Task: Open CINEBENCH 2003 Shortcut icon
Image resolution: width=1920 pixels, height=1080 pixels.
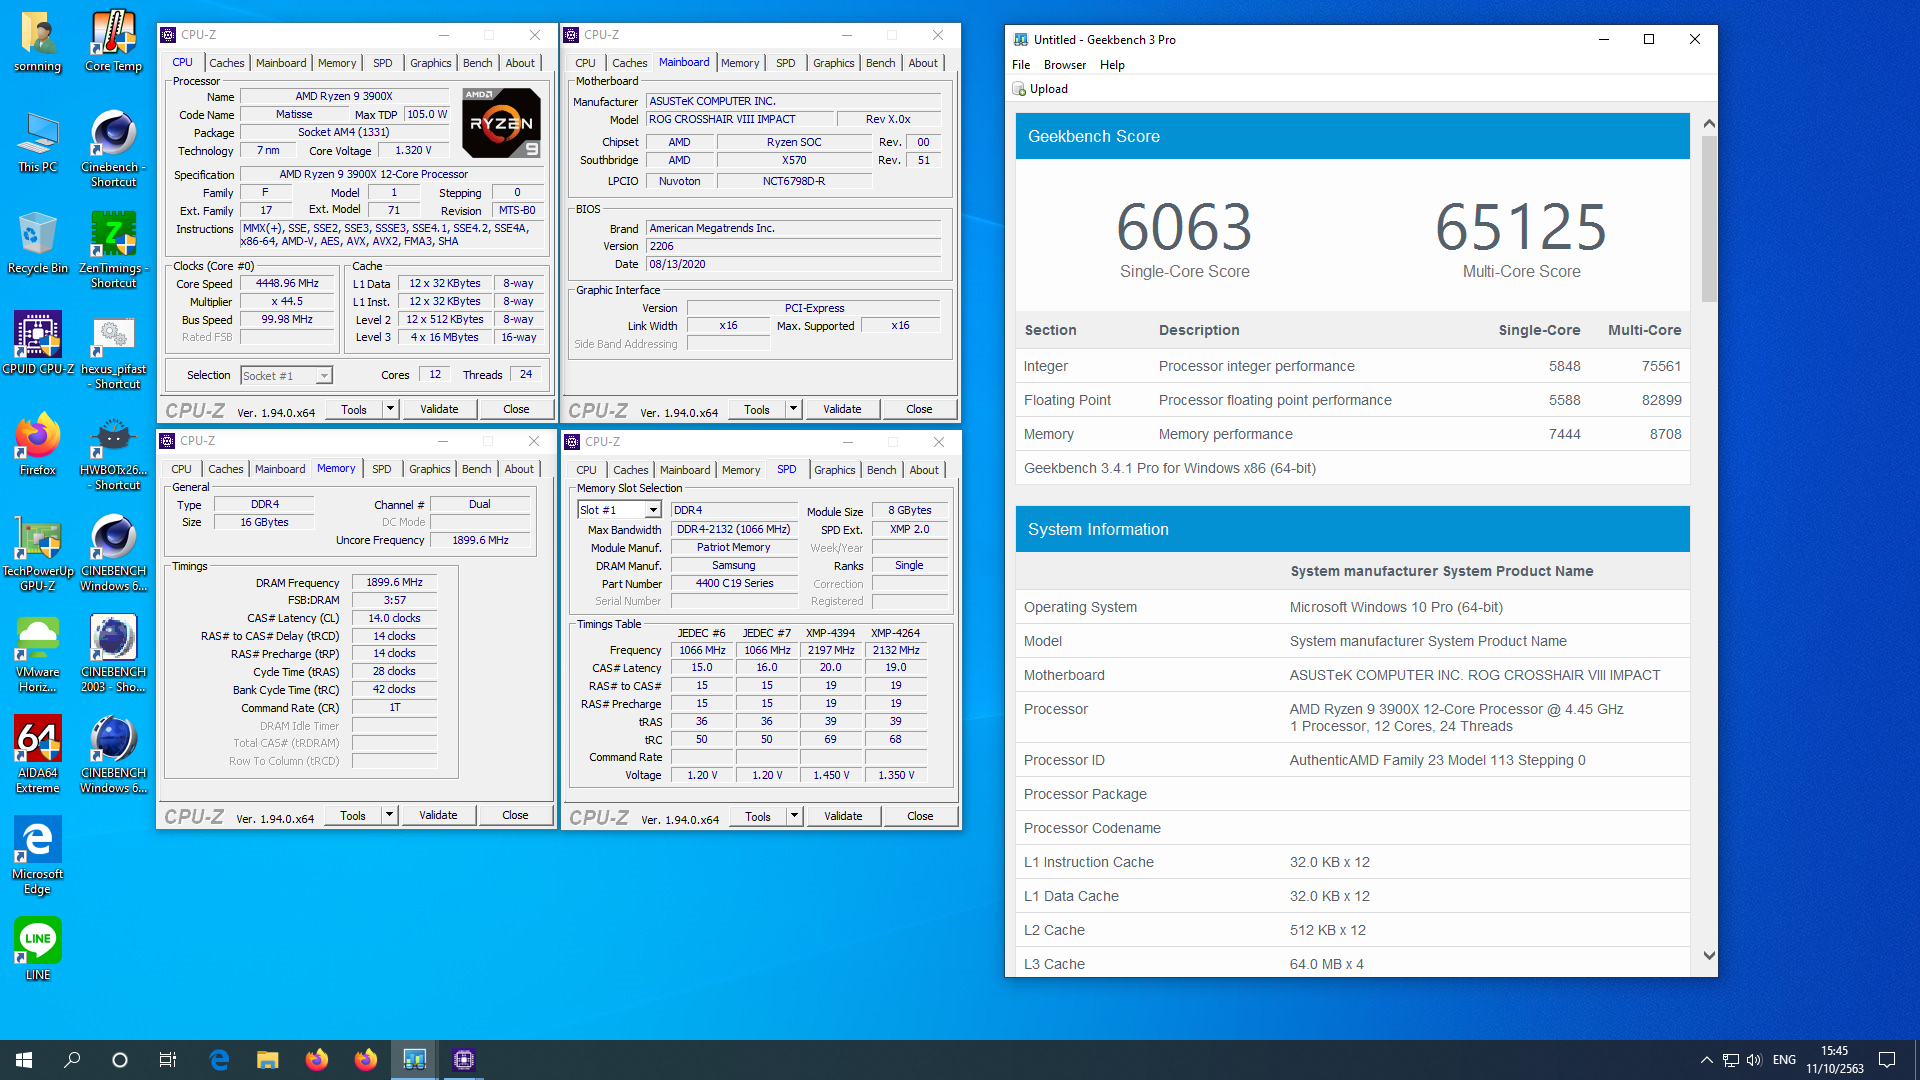Action: pyautogui.click(x=113, y=655)
